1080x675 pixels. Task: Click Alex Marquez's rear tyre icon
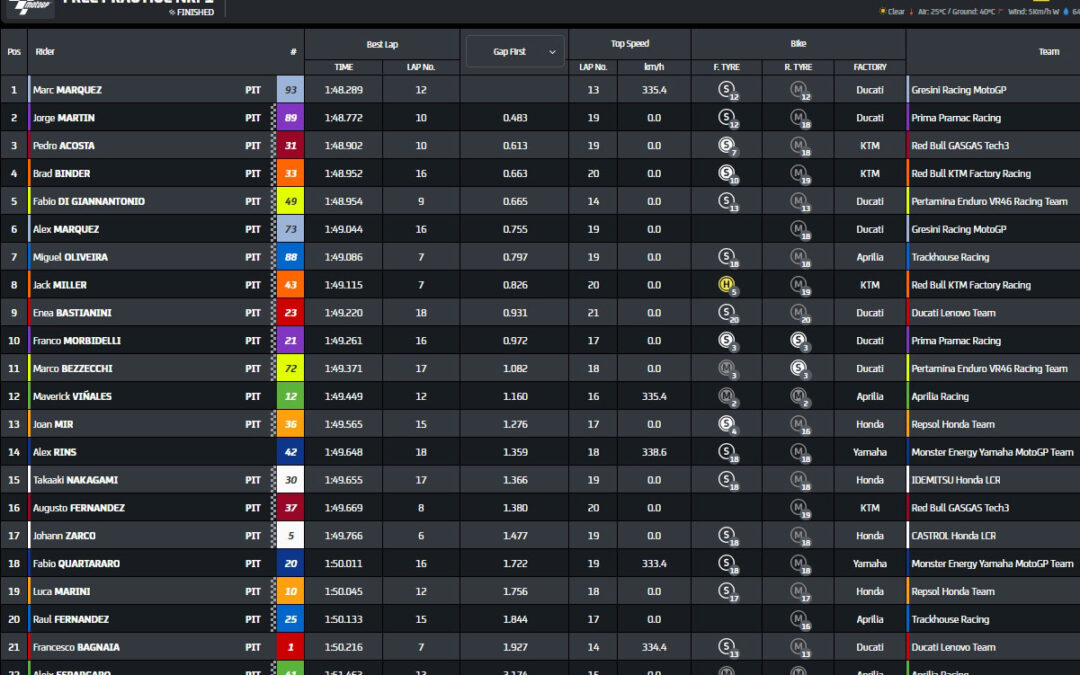(800, 229)
